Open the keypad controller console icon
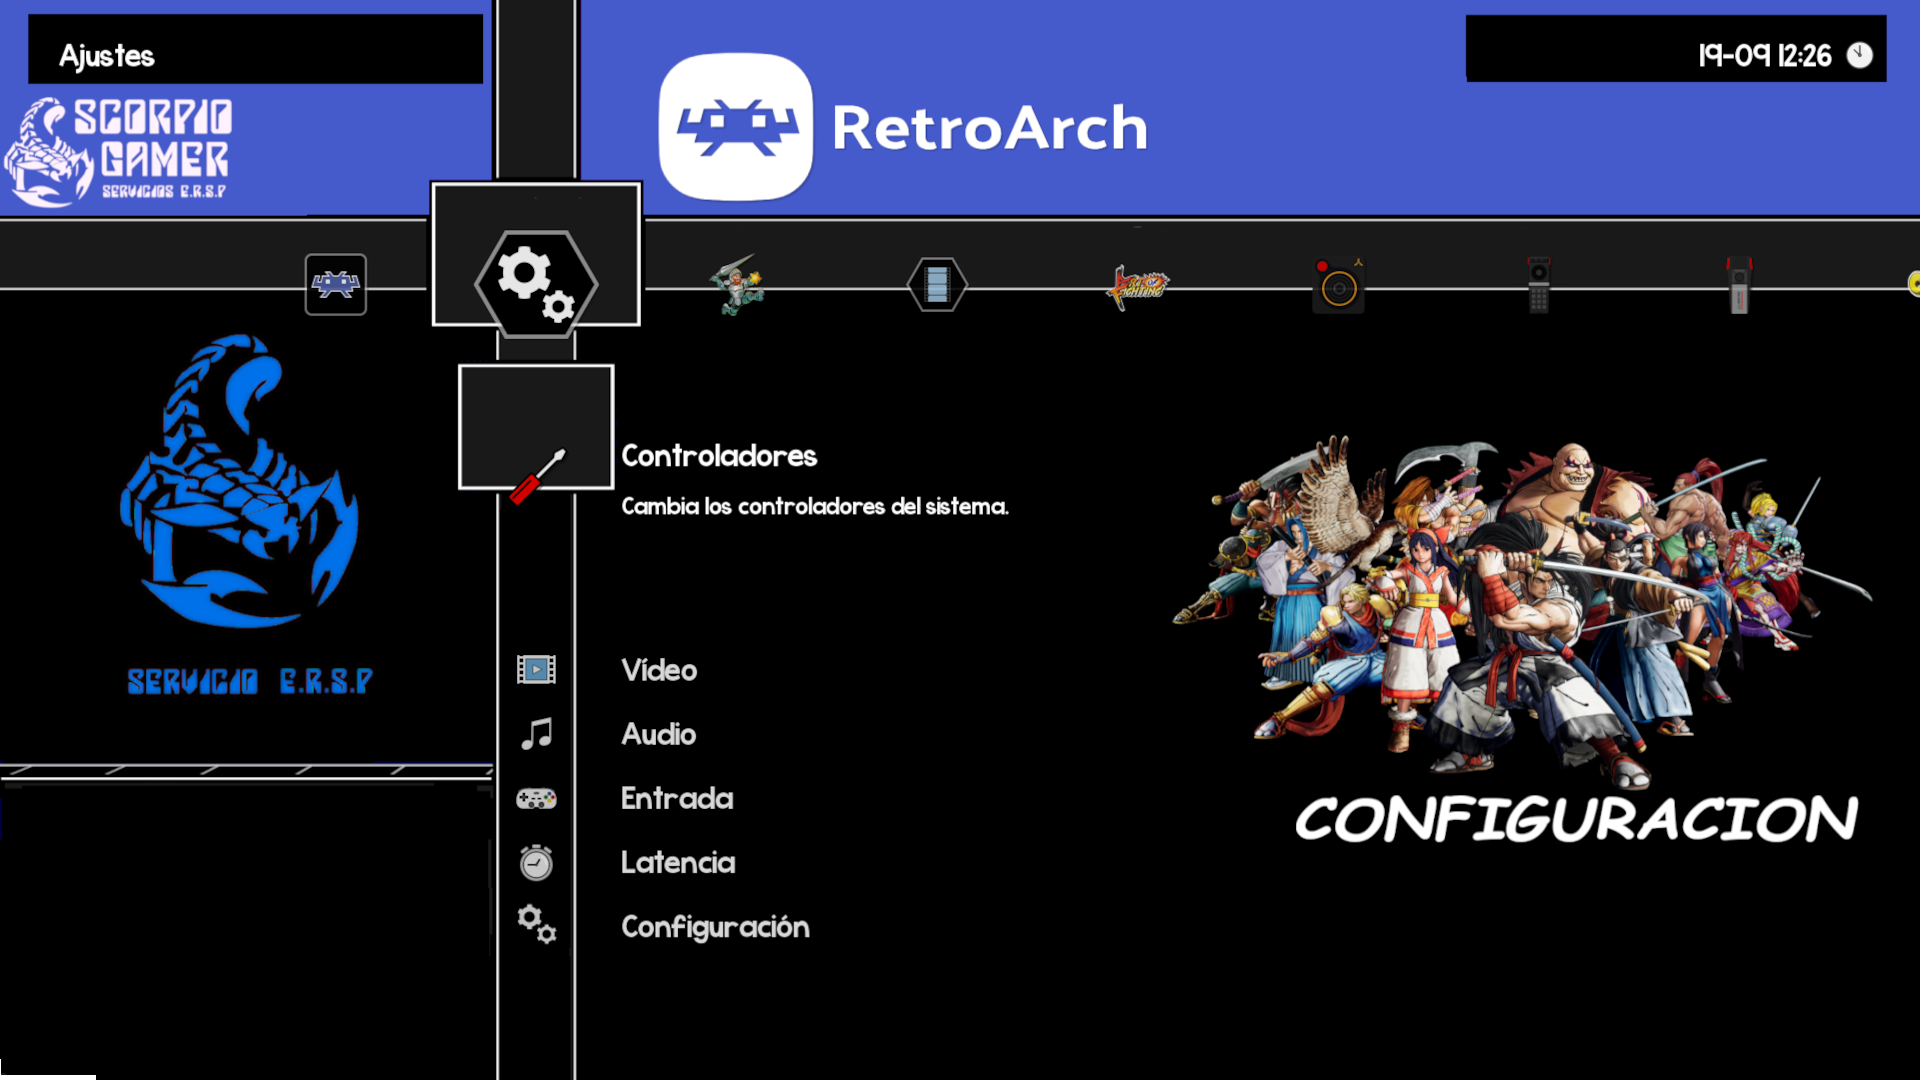The image size is (1920, 1080). pyautogui.click(x=1539, y=286)
